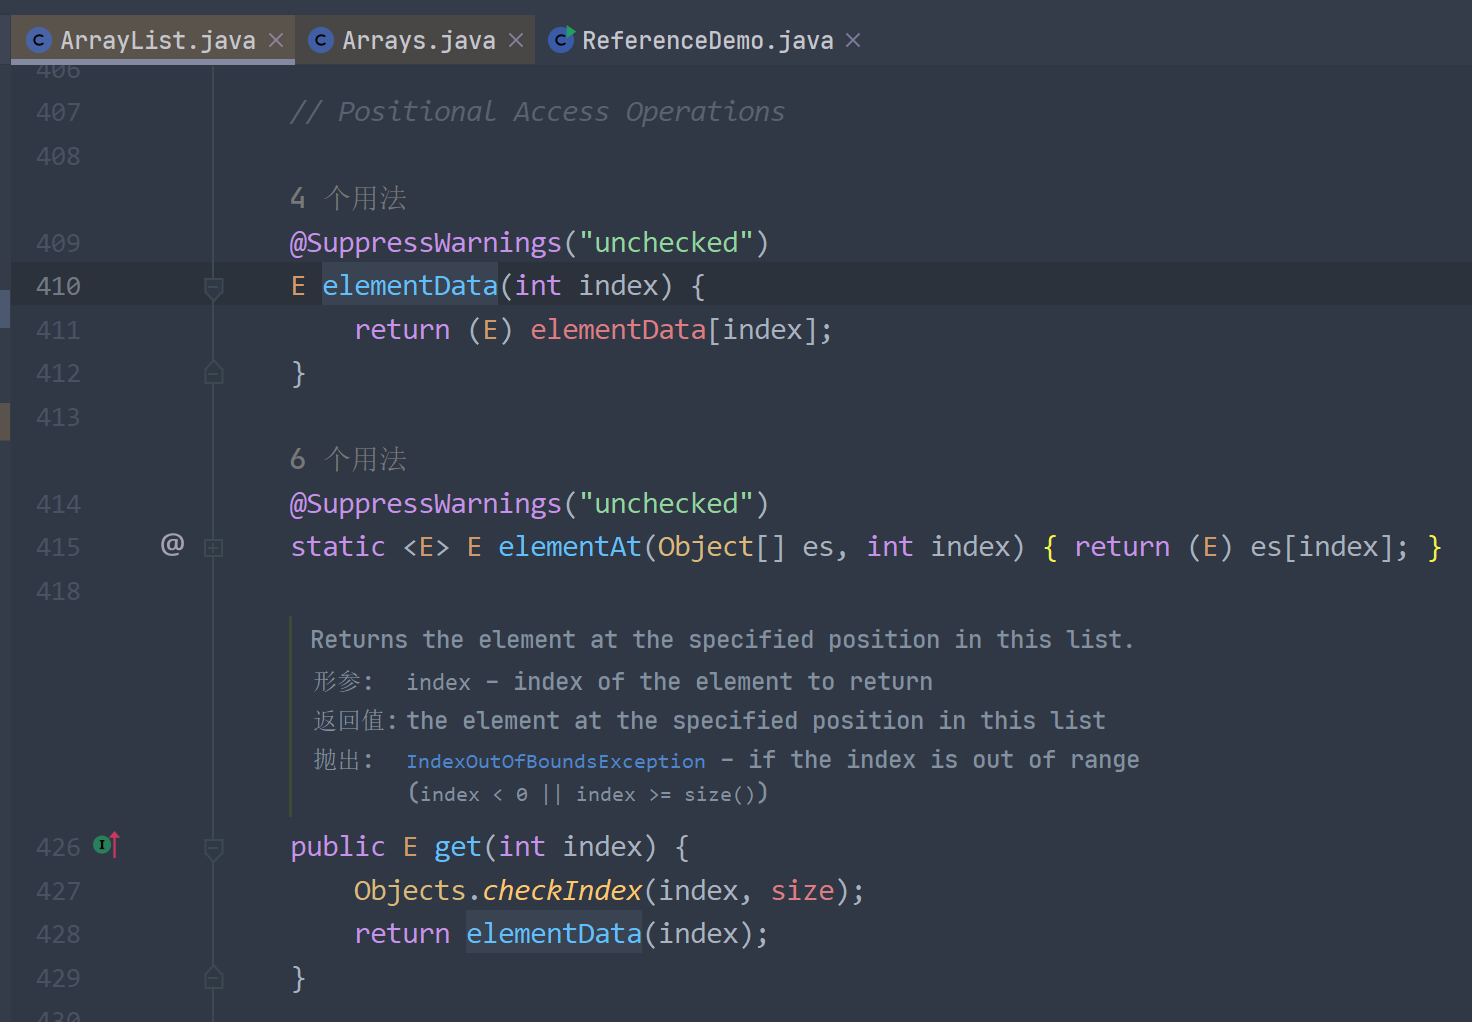Open the ReferenceDemo.java tab
Viewport: 1472px width, 1022px height.
[x=707, y=40]
